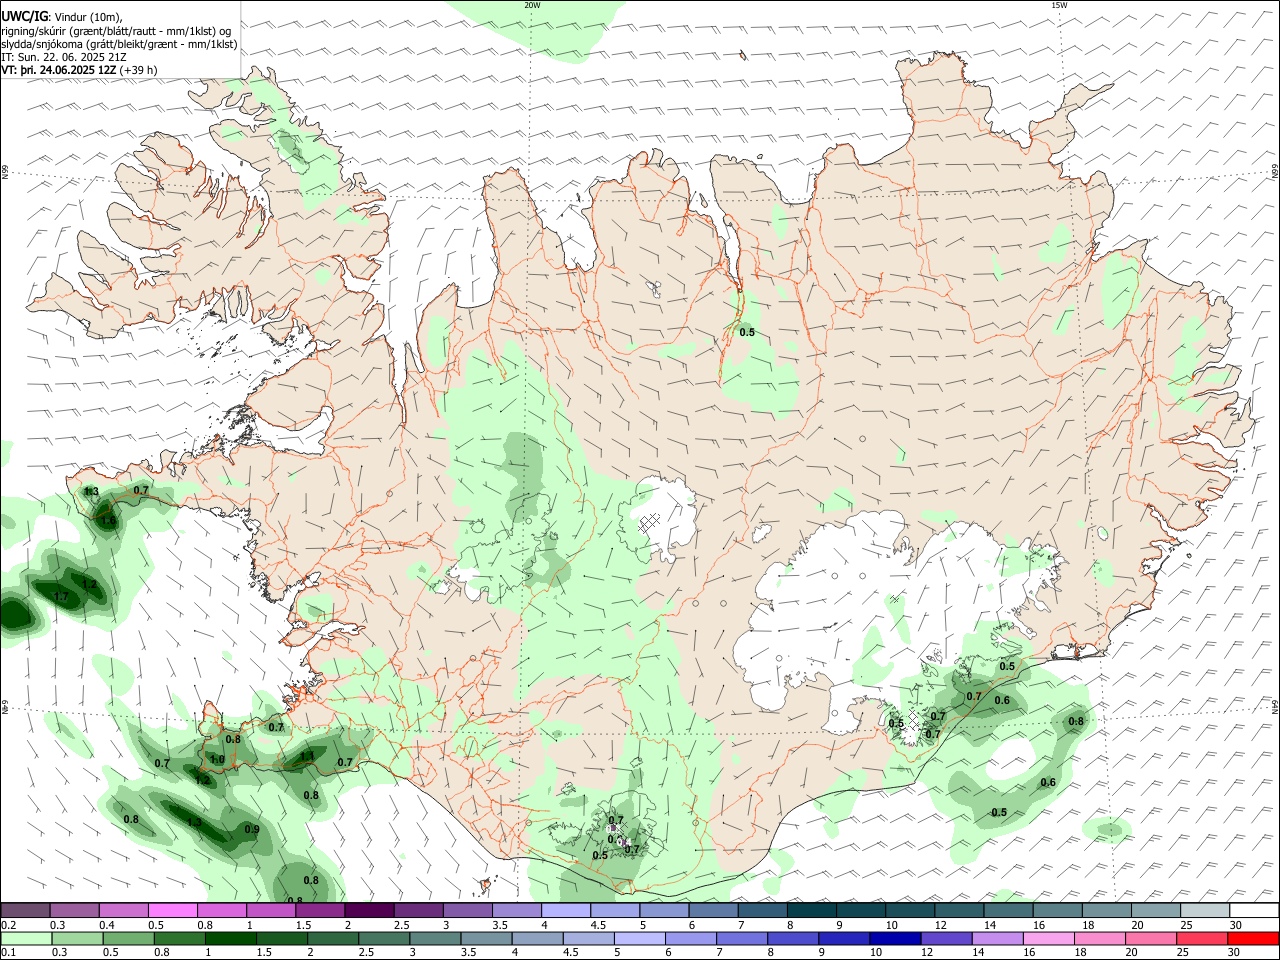1280x960 pixels.
Task: Click the '(+39 h)' forecast offset text
Action: pyautogui.click(x=138, y=70)
